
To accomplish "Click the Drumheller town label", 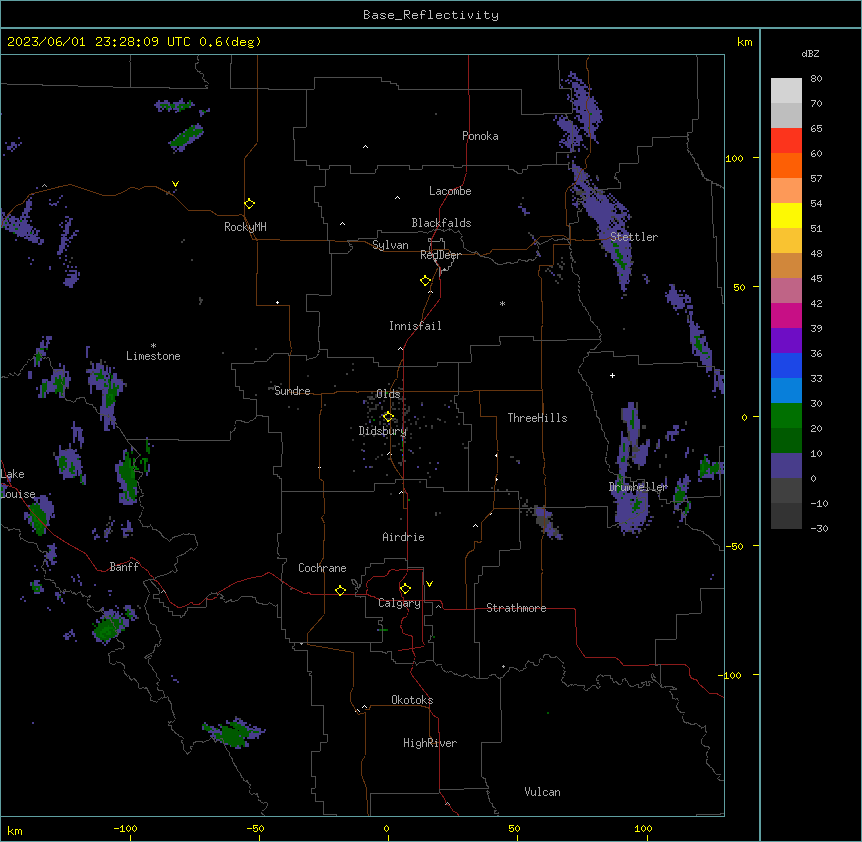I will 638,487.
